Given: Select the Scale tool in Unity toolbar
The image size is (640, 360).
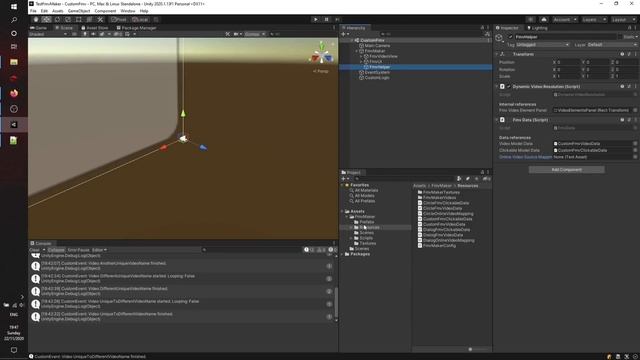Looking at the screenshot, I should click(x=68, y=20).
